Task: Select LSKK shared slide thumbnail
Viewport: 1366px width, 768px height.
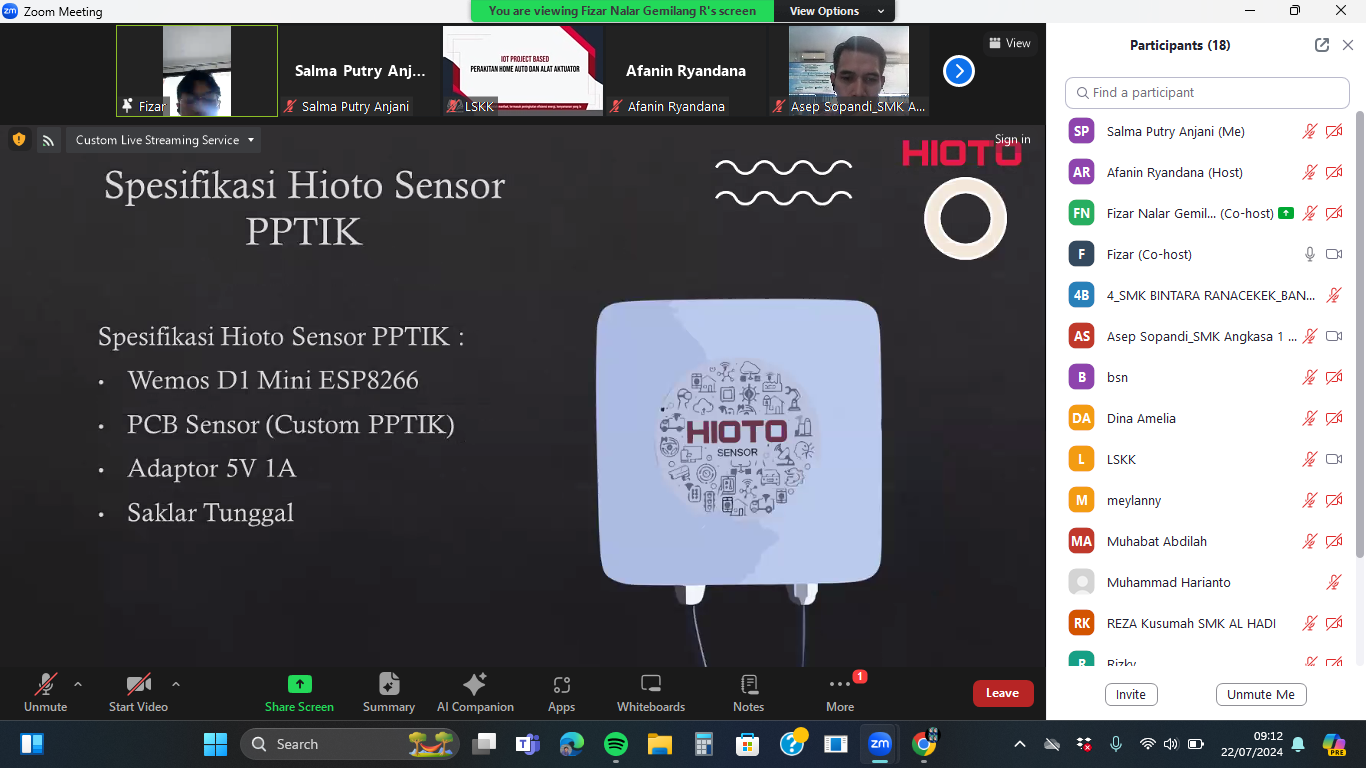Action: [523, 71]
